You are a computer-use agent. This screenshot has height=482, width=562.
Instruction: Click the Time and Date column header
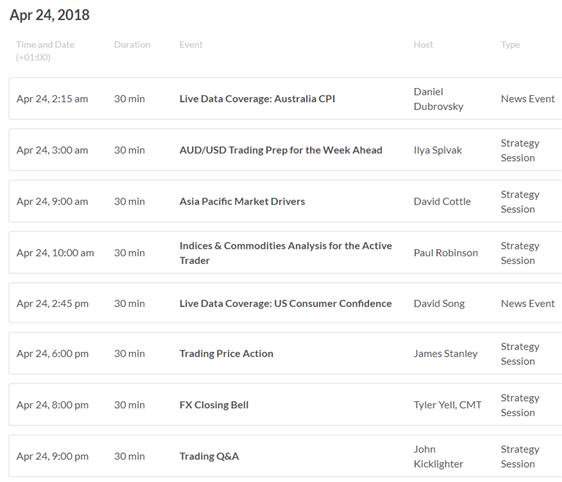45,51
